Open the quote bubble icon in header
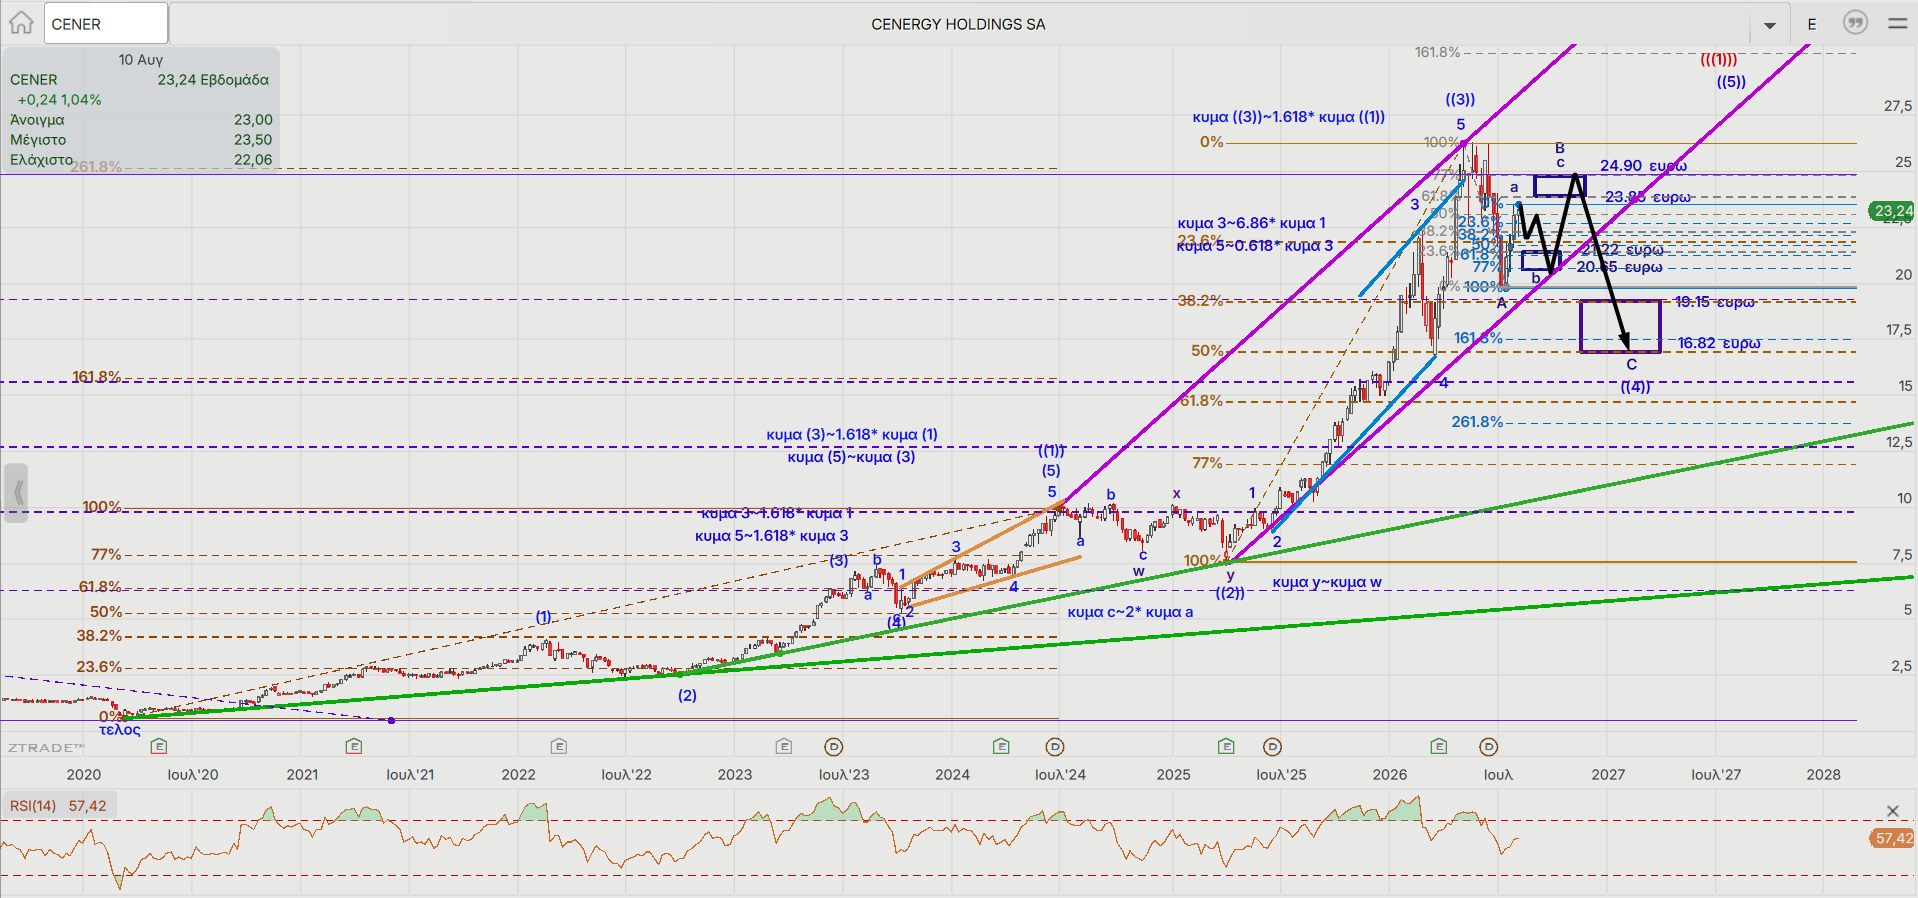Image resolution: width=1918 pixels, height=898 pixels. tap(1855, 23)
